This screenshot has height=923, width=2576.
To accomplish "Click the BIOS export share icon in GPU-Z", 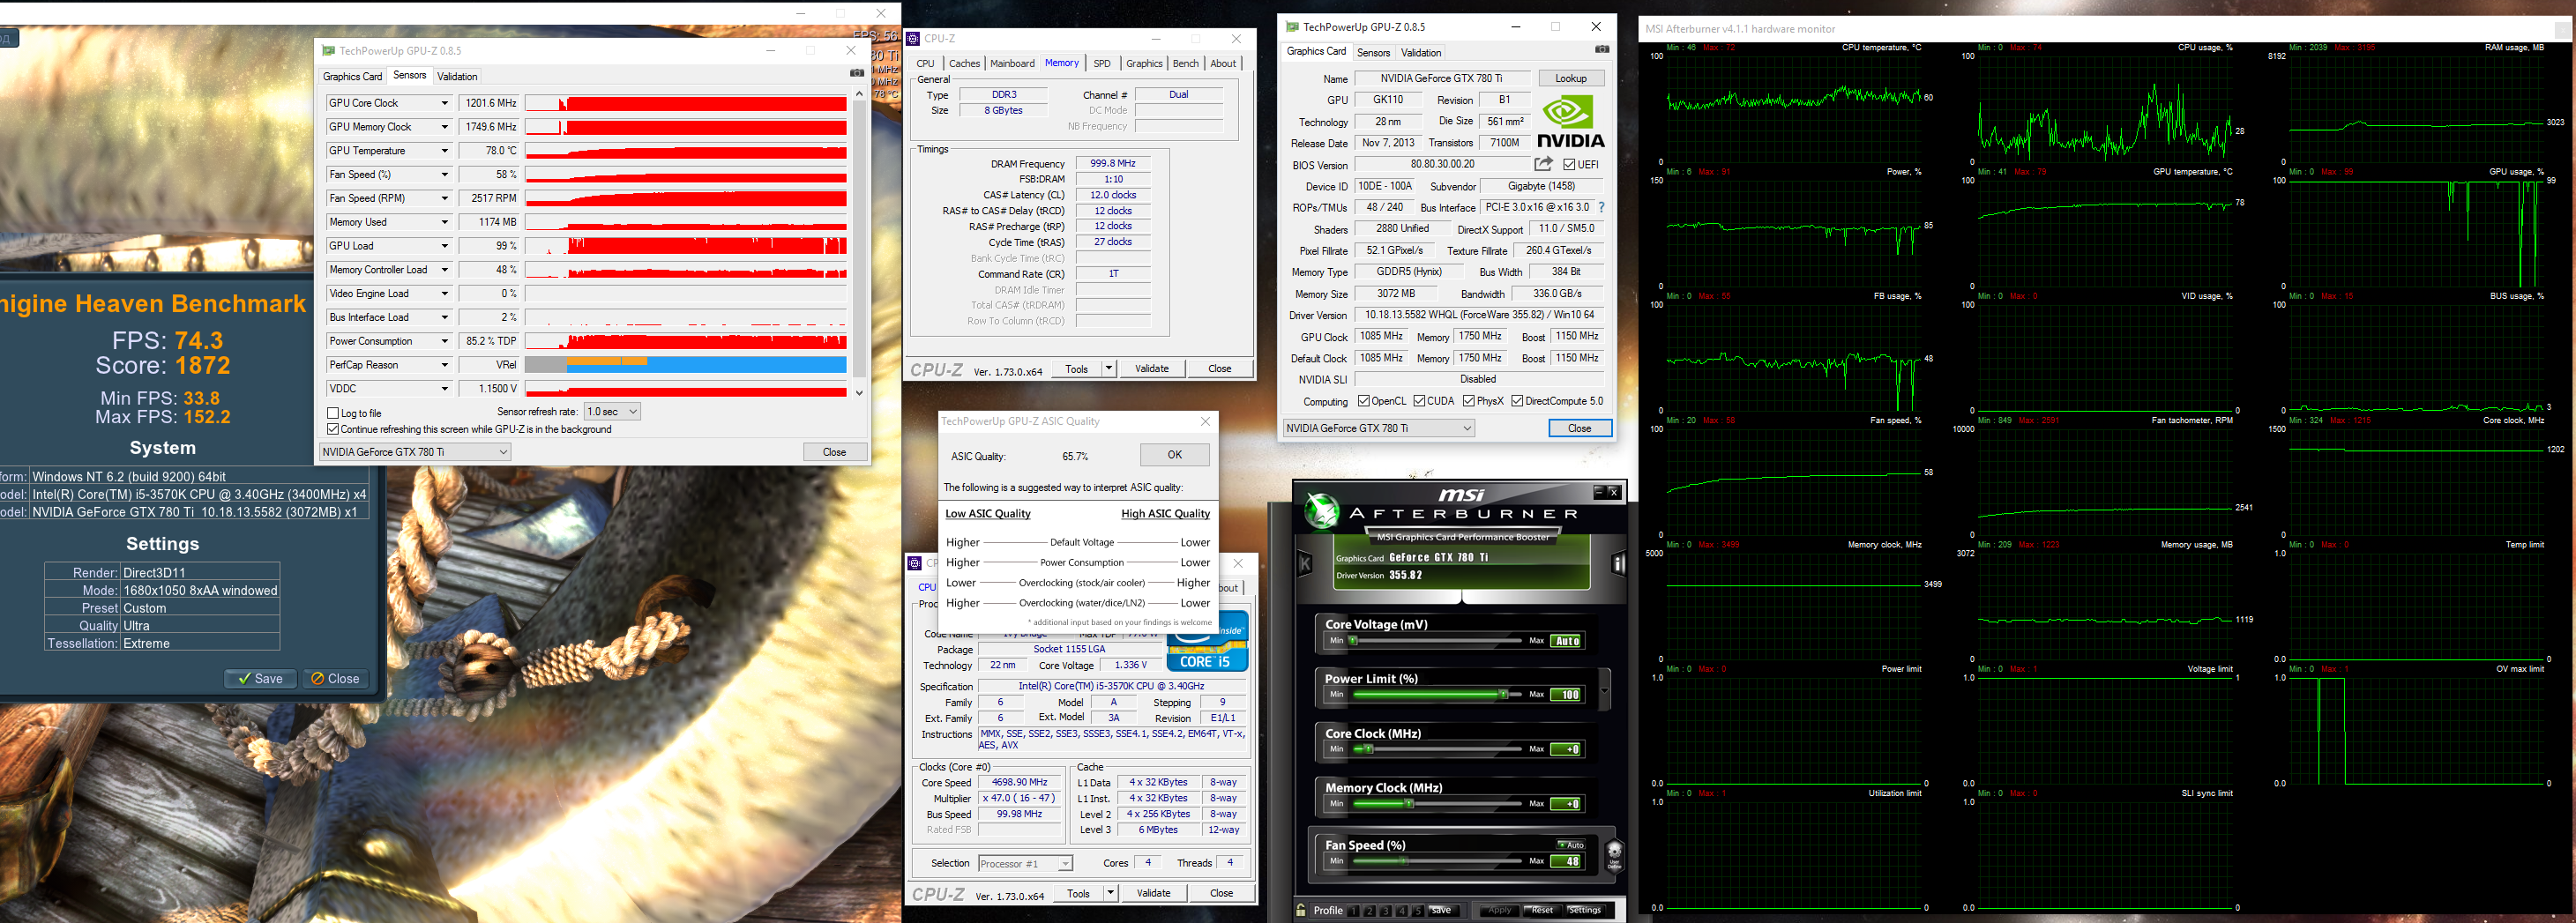I will (x=1544, y=164).
